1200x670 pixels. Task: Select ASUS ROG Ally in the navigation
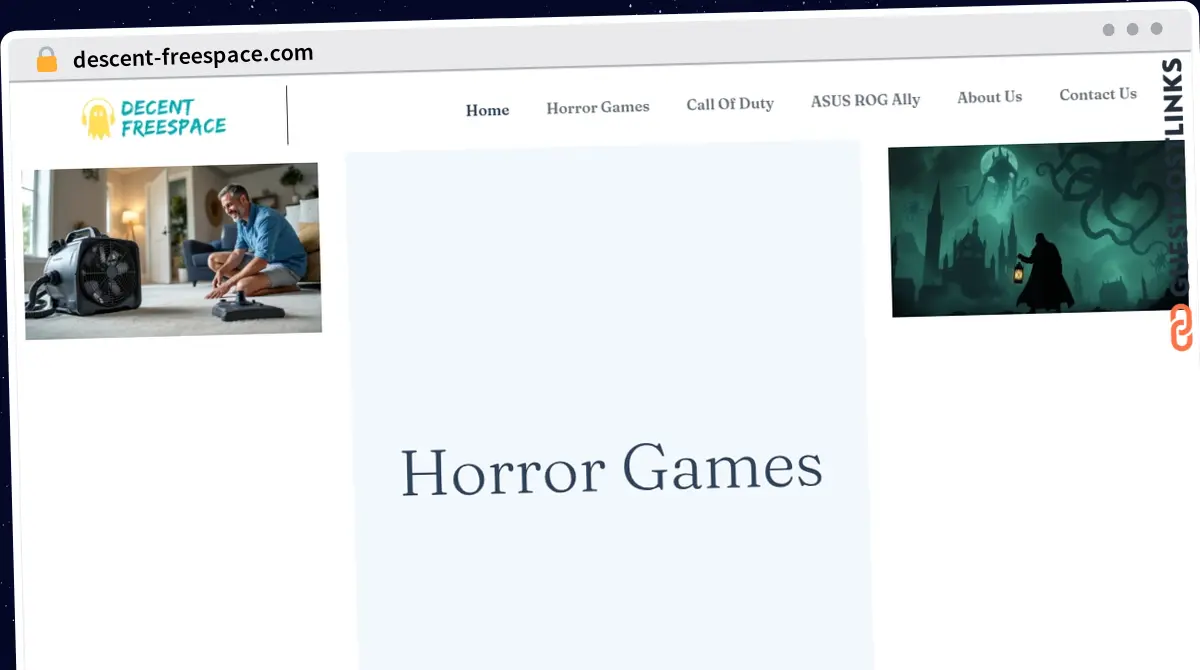click(866, 100)
